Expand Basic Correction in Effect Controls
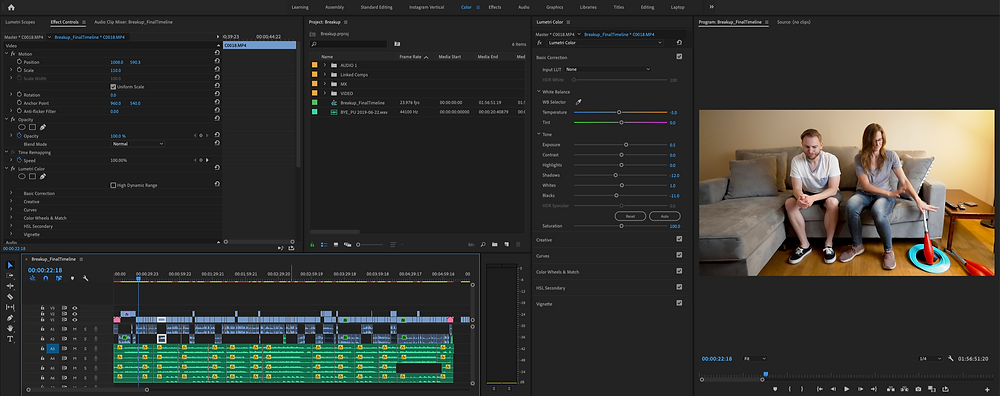The width and height of the screenshot is (1000, 396). click(x=11, y=193)
